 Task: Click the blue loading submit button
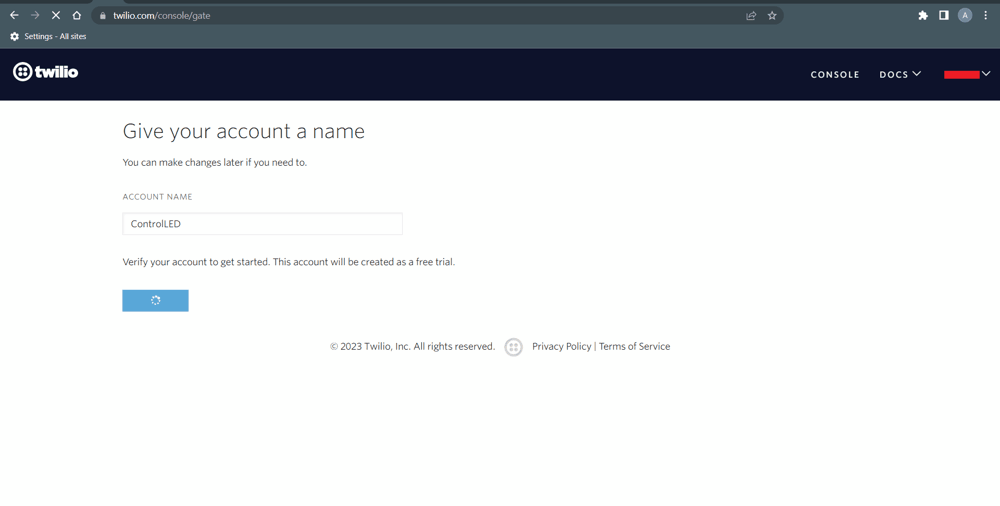pos(155,301)
